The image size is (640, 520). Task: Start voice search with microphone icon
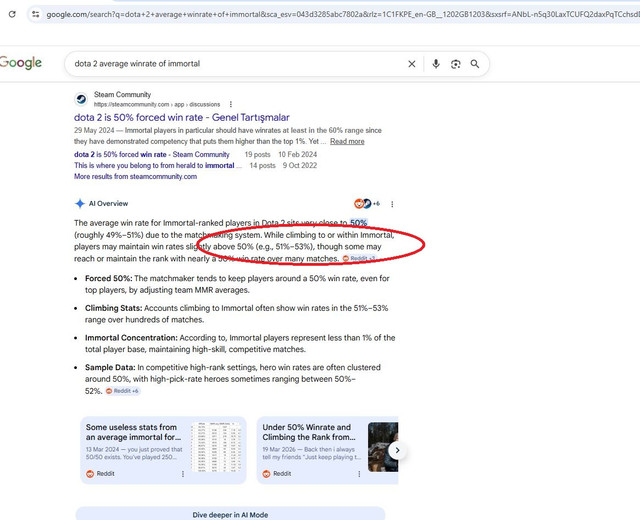pos(436,64)
